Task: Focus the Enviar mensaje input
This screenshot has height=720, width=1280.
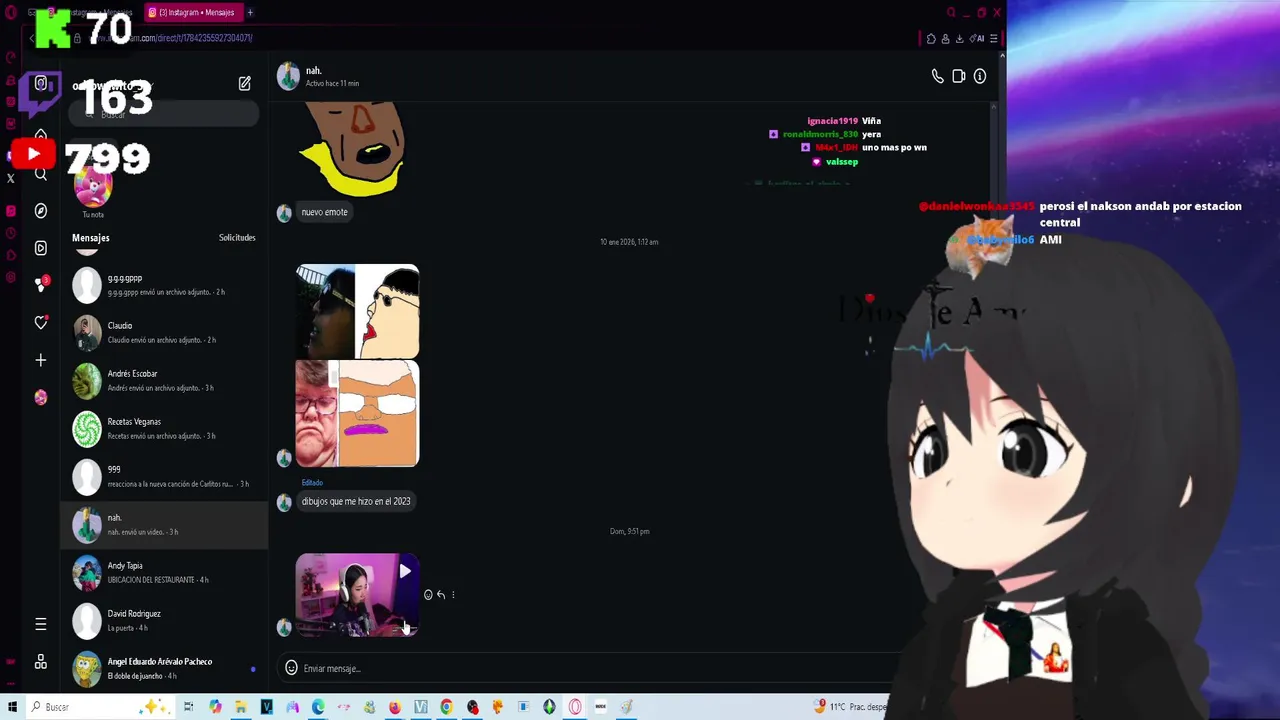Action: (590, 668)
